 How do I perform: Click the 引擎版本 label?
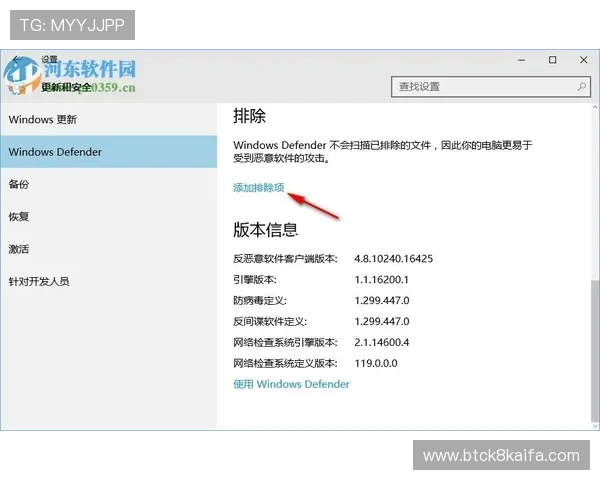coord(255,279)
